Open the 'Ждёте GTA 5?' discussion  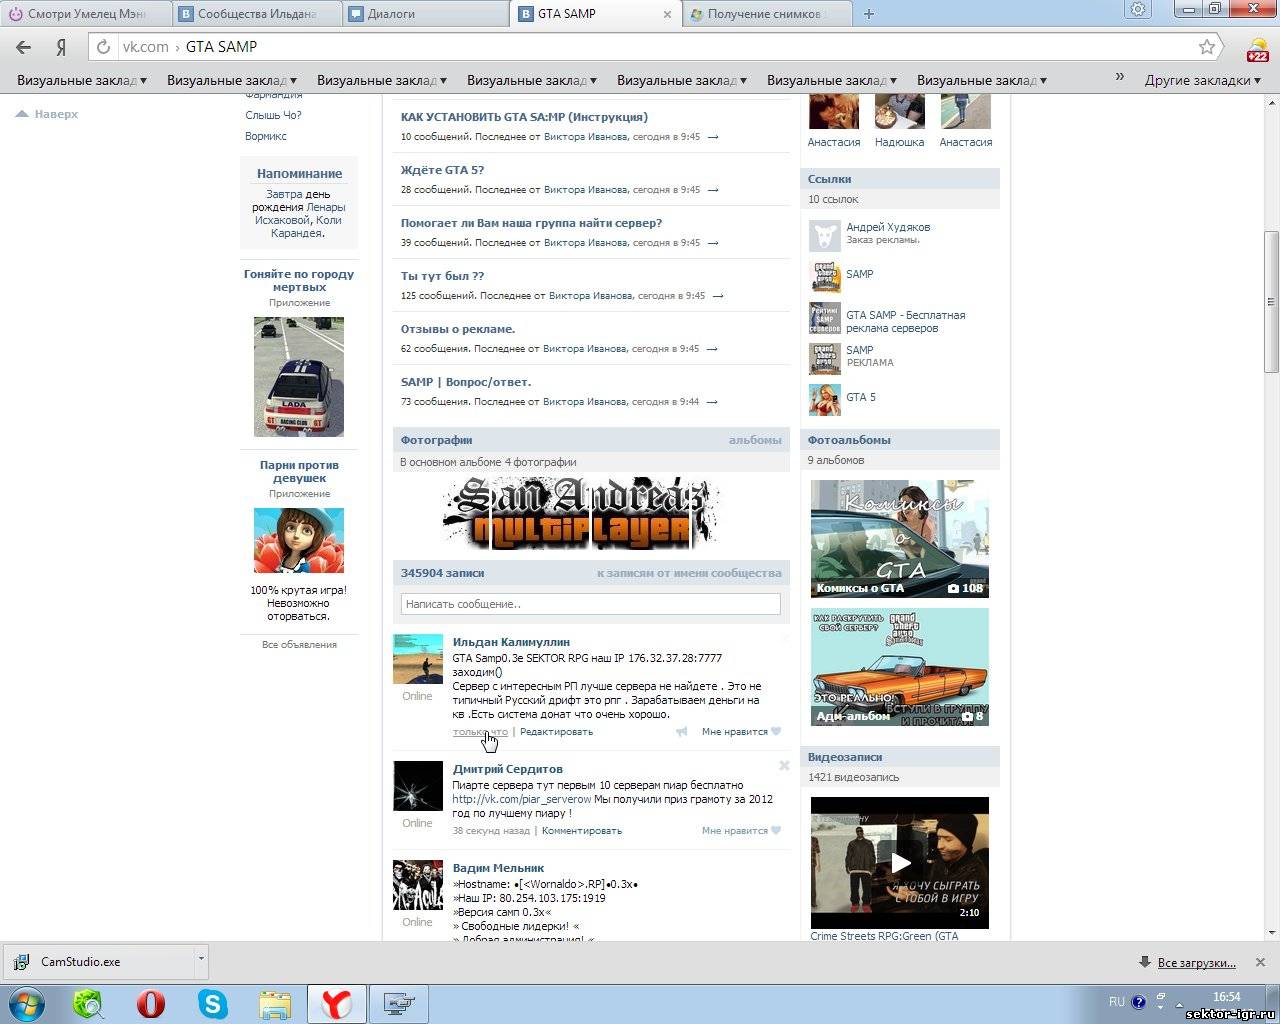tap(442, 170)
